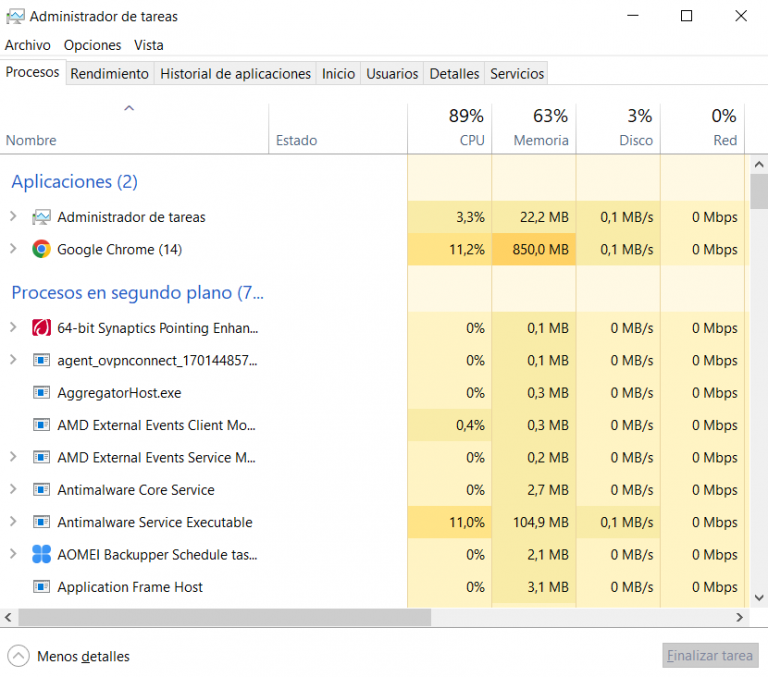This screenshot has width=768, height=677.
Task: Click the AOMEI Backupper blue icon
Action: (41, 554)
